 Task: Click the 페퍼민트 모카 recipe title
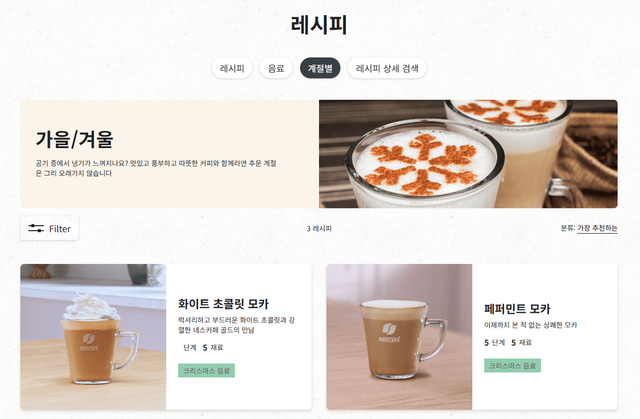tap(517, 309)
